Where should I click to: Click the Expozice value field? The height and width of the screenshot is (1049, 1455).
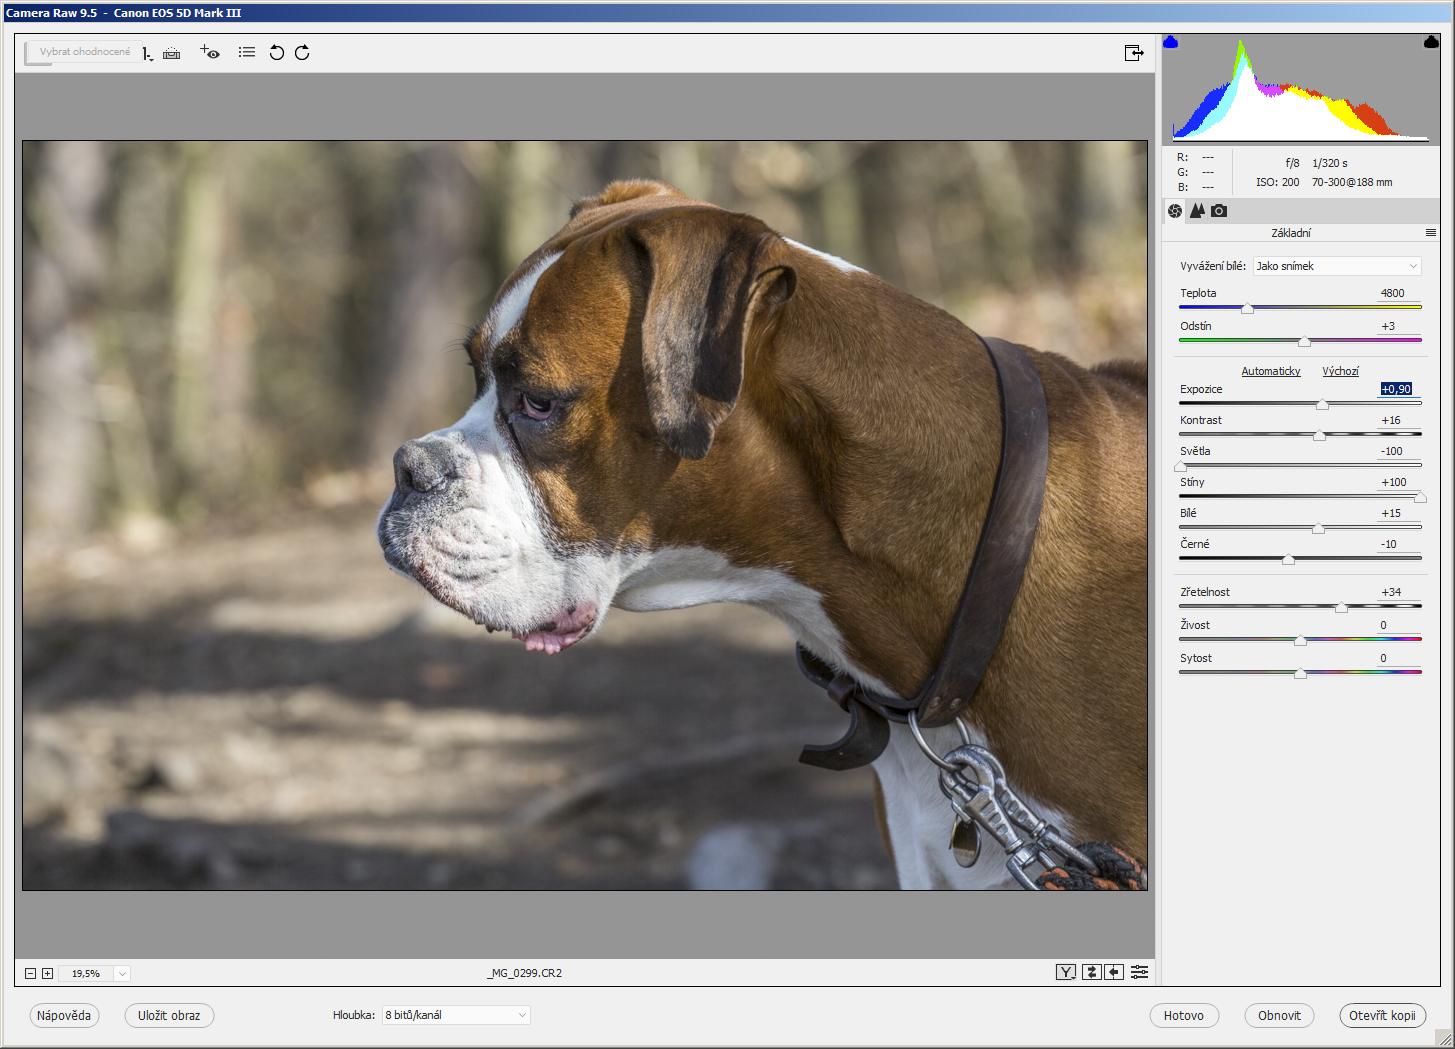pos(1395,389)
